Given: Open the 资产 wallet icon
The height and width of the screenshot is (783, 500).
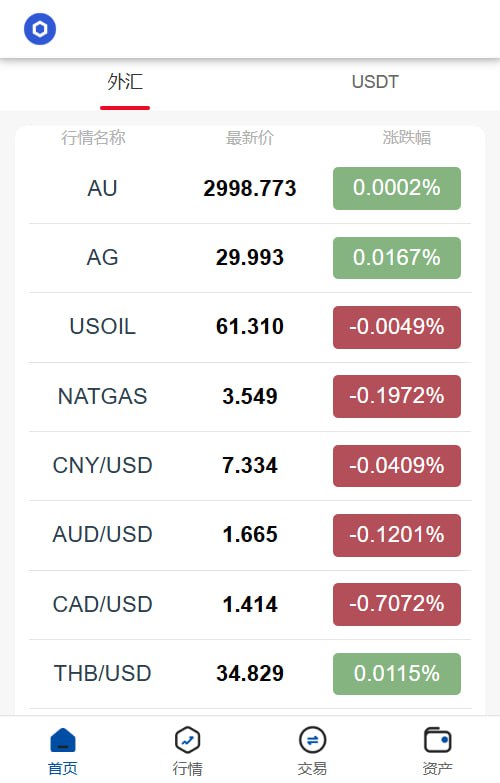Looking at the screenshot, I should (x=437, y=740).
